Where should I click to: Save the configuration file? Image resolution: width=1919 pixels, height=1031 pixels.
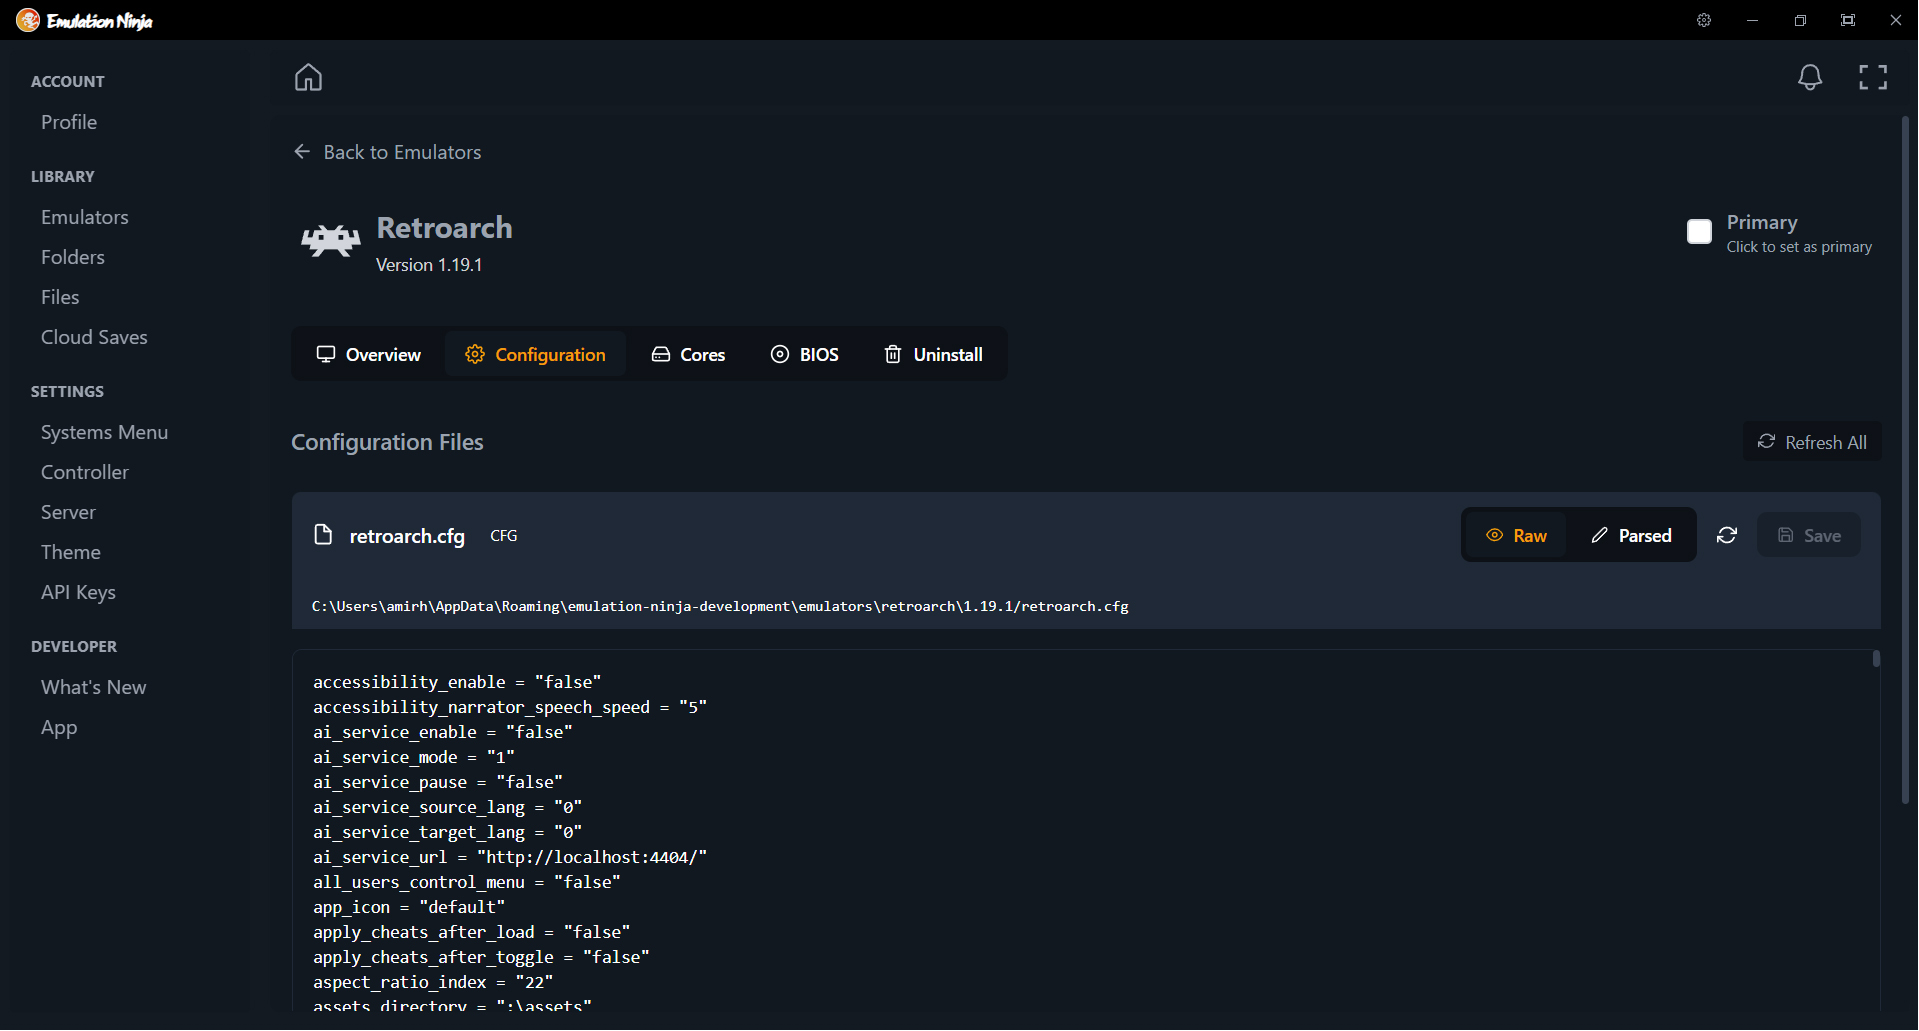pyautogui.click(x=1808, y=535)
